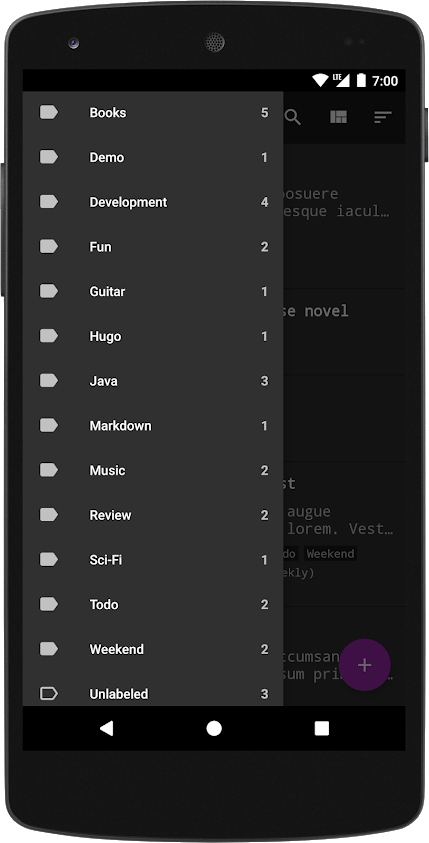Image resolution: width=429 pixels, height=843 pixels.
Task: Click the label icon beside Books
Action: tap(49, 112)
